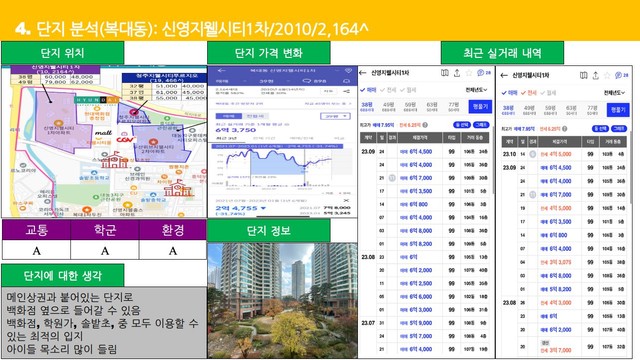Image resolution: width=640 pixels, height=360 pixels.
Task: Tap help icon after 전세 6.25억 in rightmost panel
Action: point(564,129)
